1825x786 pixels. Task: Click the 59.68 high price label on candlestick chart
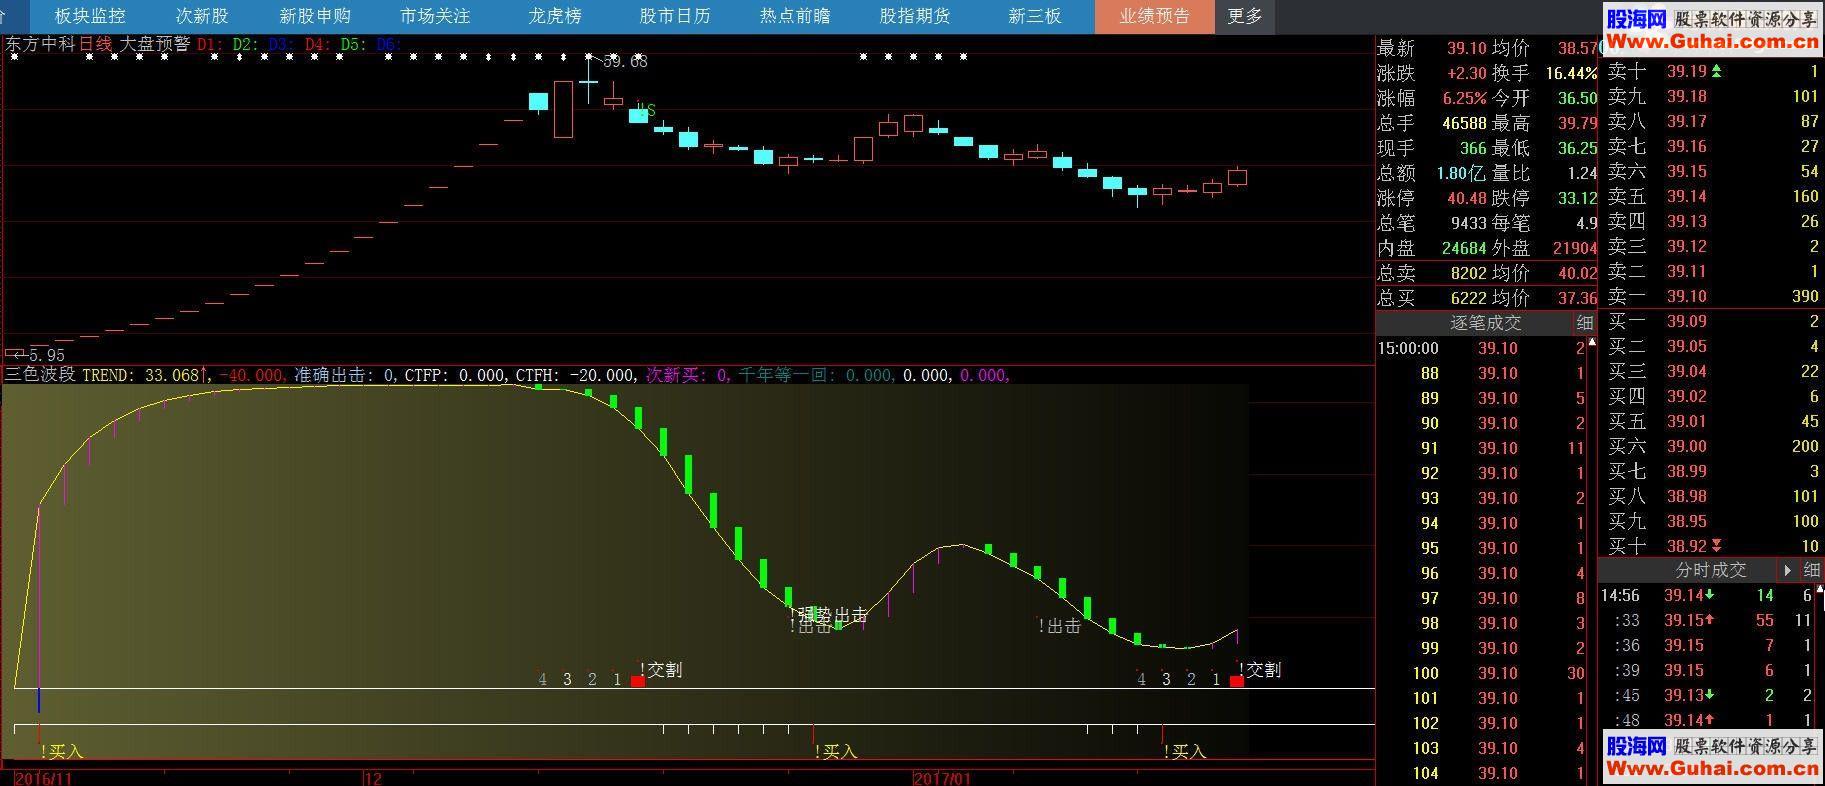[x=625, y=62]
